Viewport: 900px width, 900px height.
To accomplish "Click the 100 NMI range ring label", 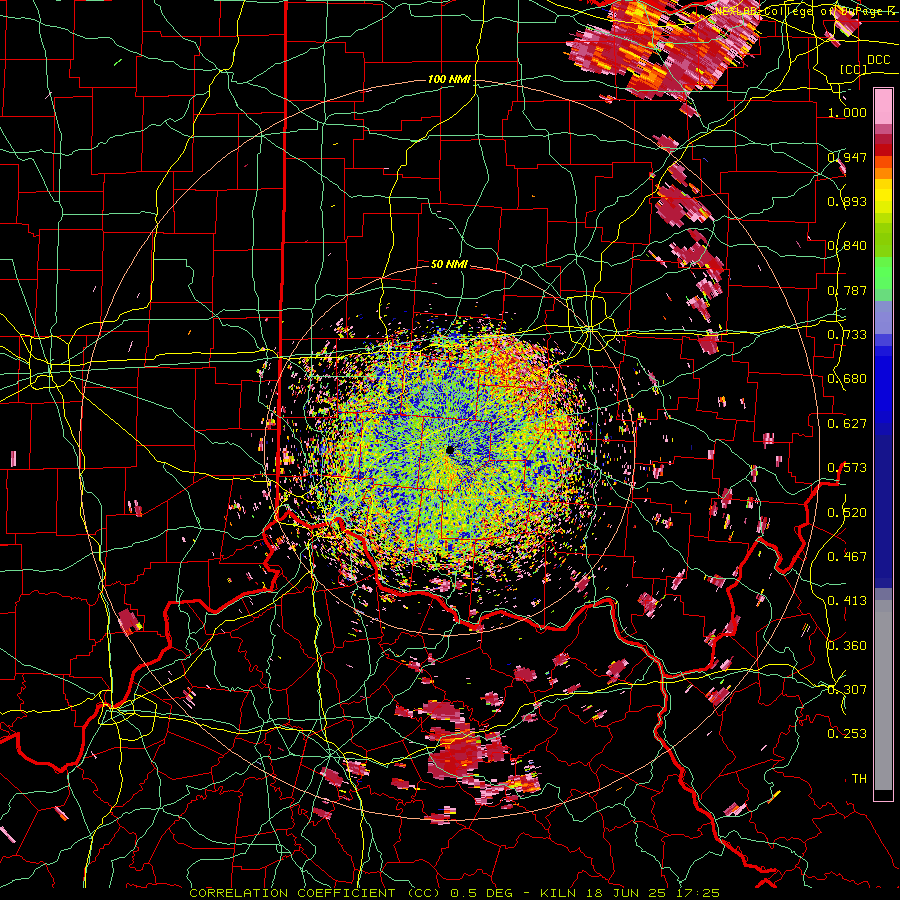I will [x=449, y=79].
